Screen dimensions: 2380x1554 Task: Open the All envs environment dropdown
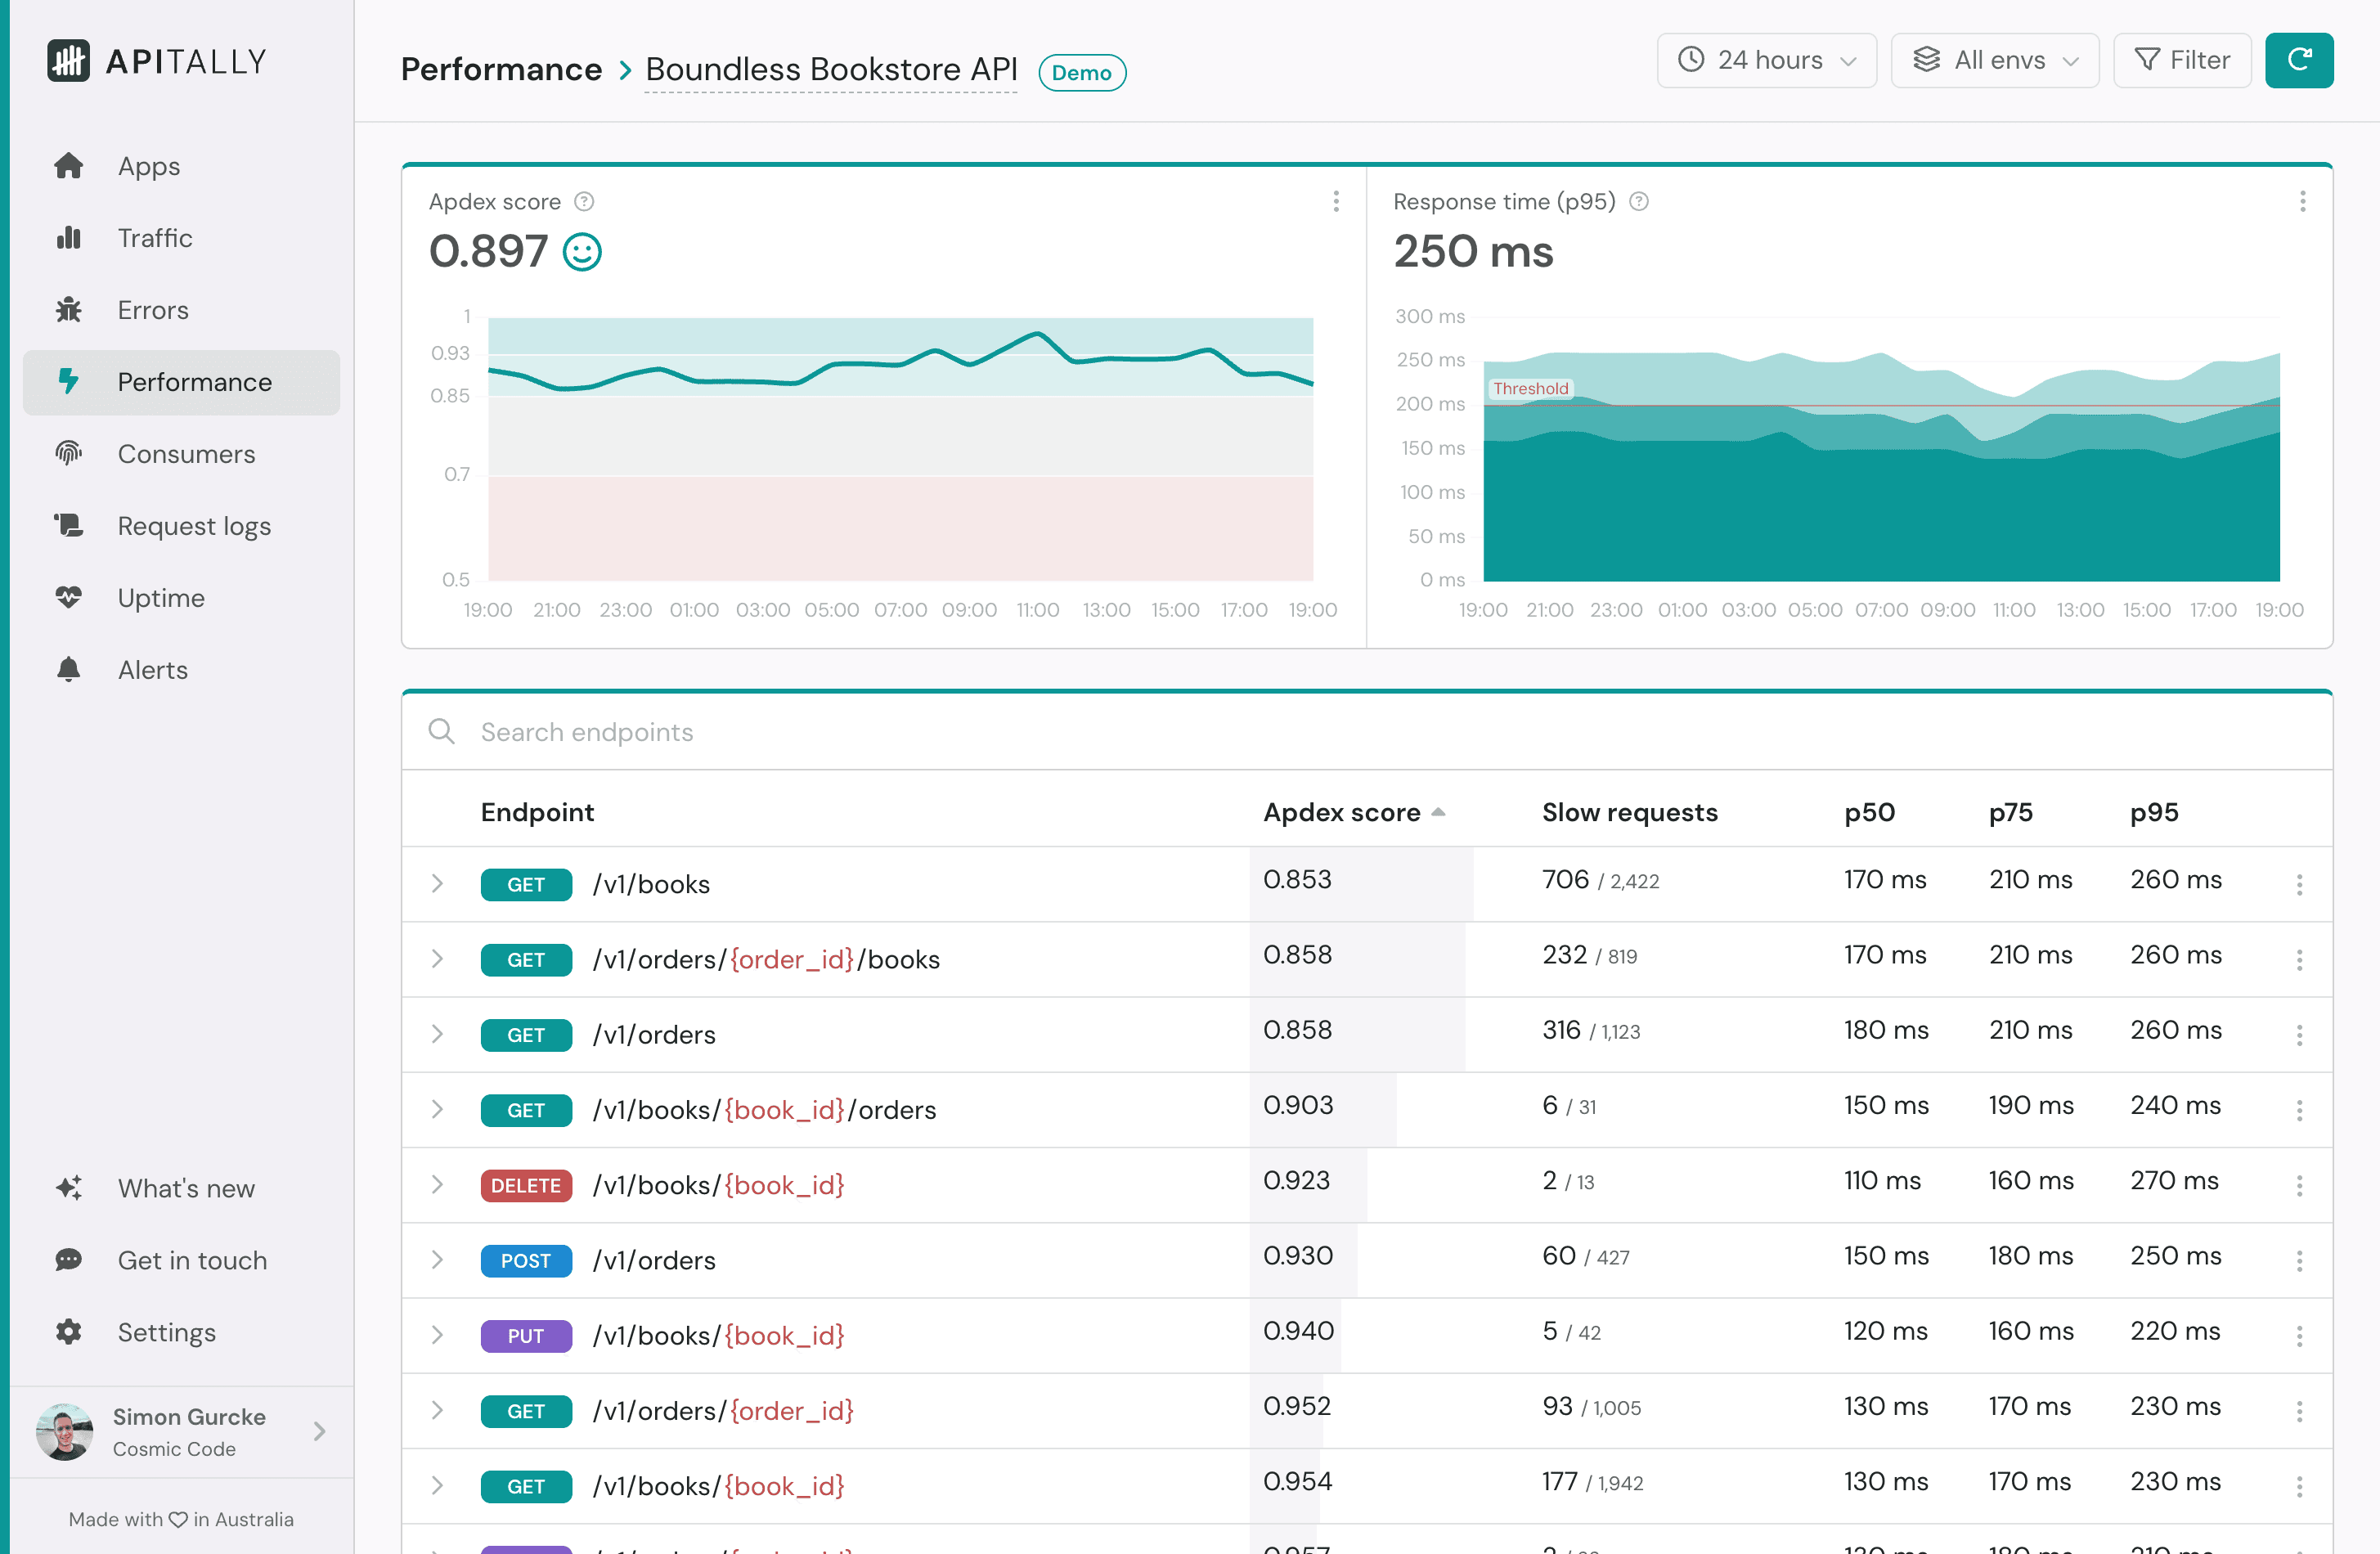click(1994, 60)
